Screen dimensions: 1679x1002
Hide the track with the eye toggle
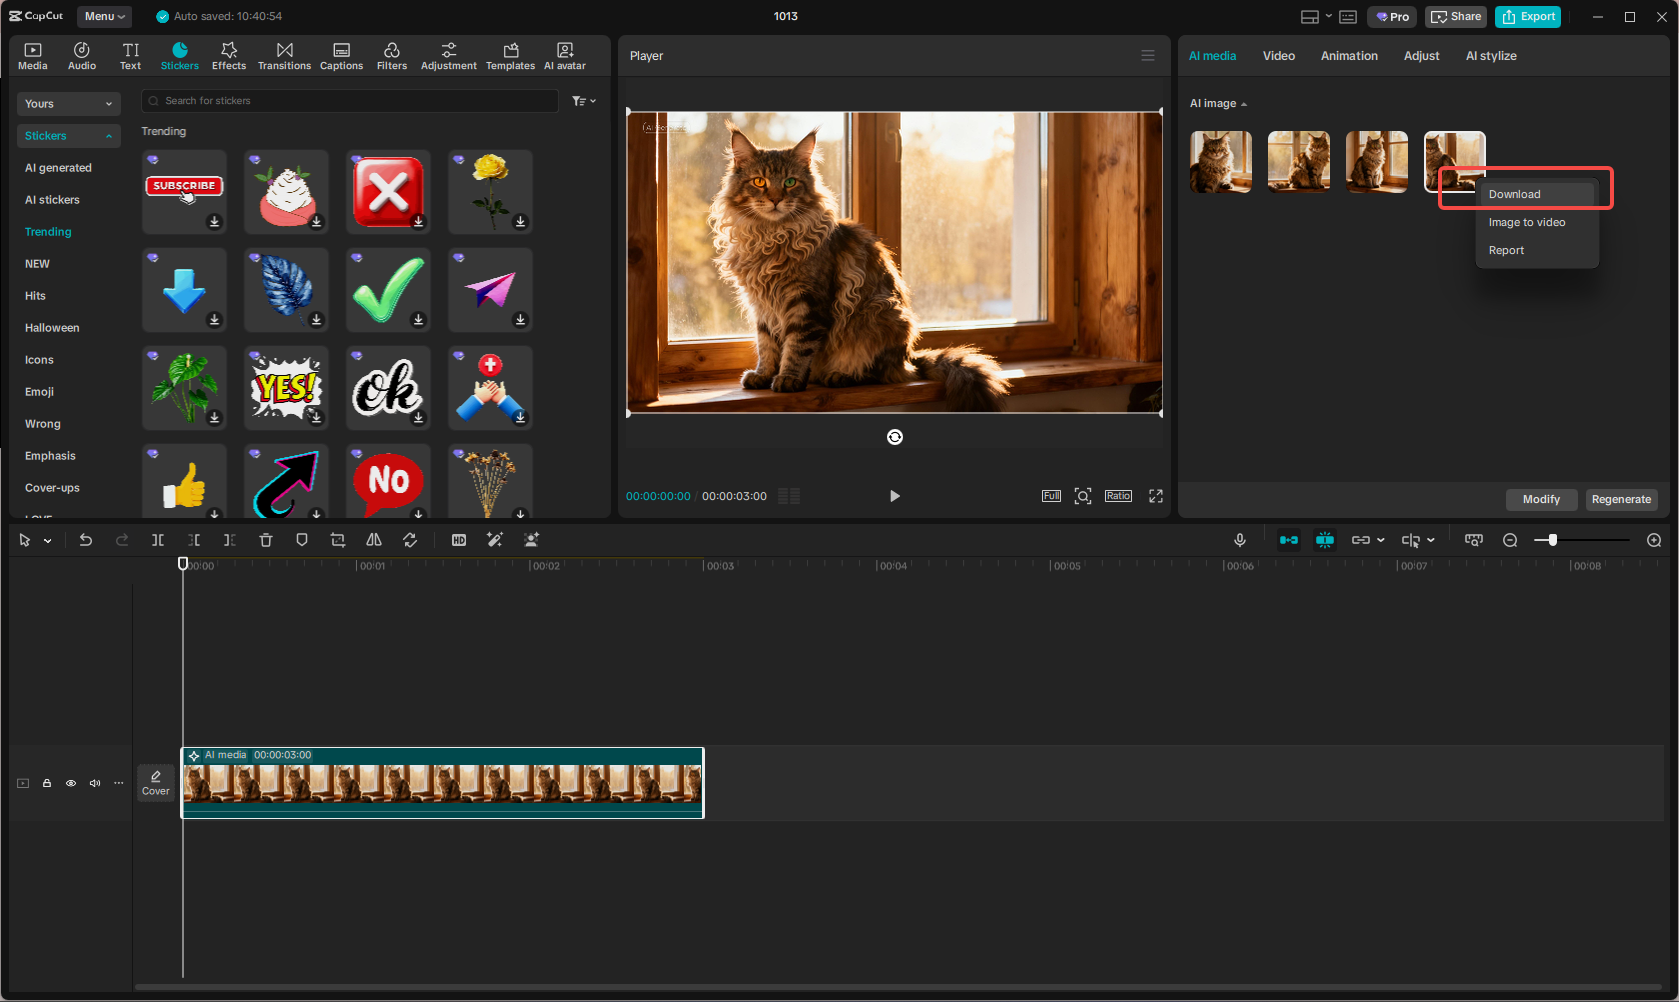pos(70,783)
